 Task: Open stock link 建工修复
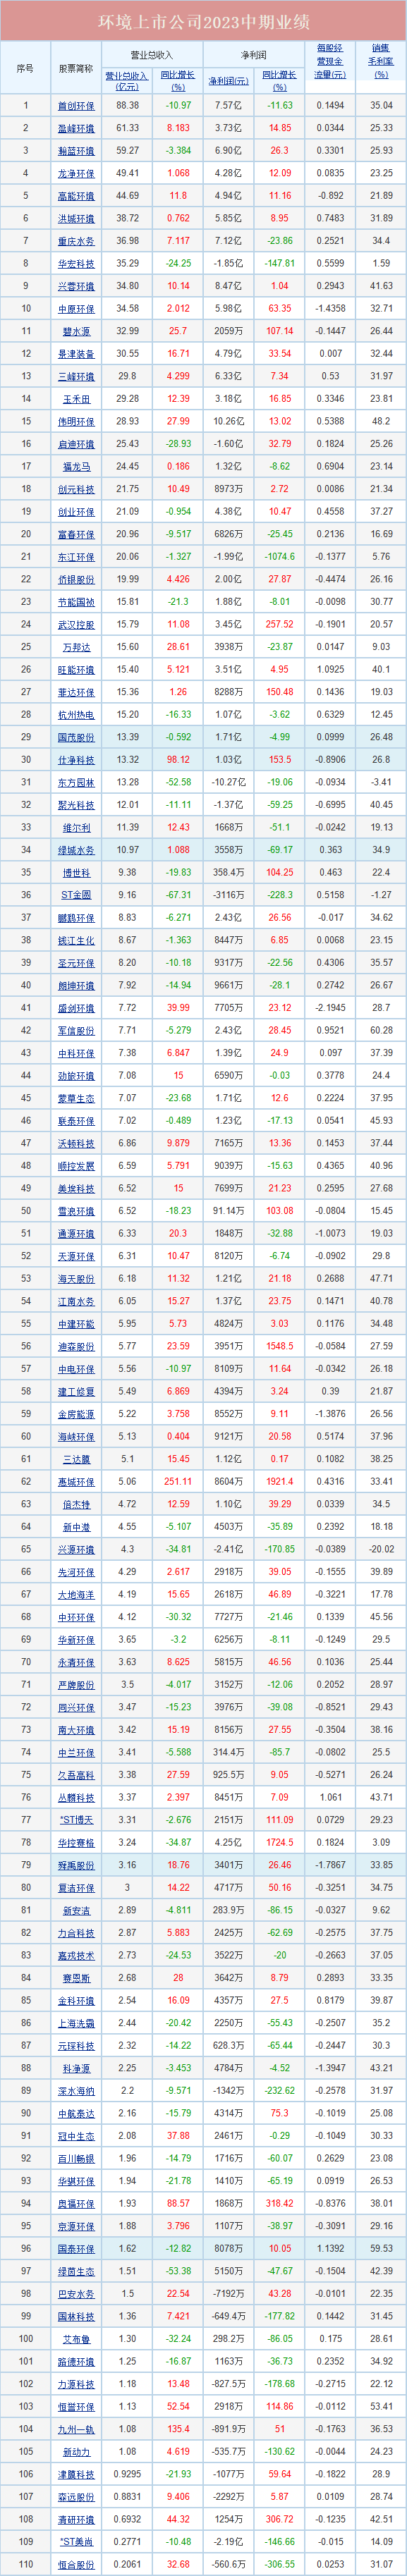pos(76,1394)
